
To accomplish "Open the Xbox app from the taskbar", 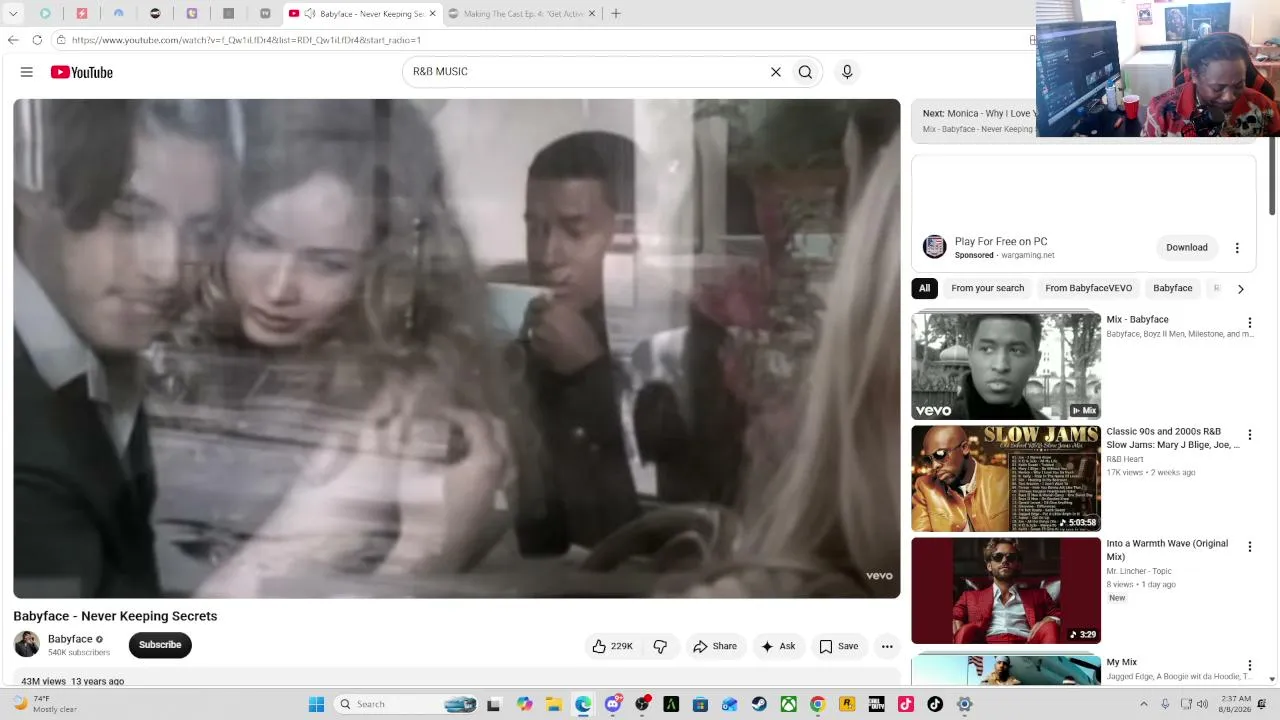I will (789, 704).
